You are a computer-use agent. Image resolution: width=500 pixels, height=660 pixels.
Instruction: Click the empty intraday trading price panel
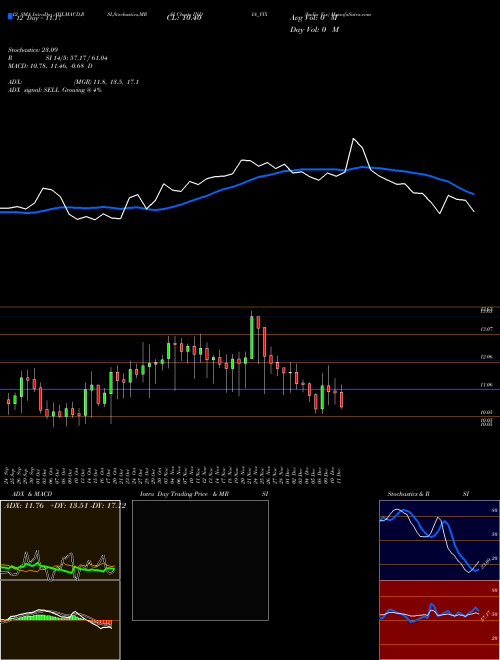tap(200, 560)
